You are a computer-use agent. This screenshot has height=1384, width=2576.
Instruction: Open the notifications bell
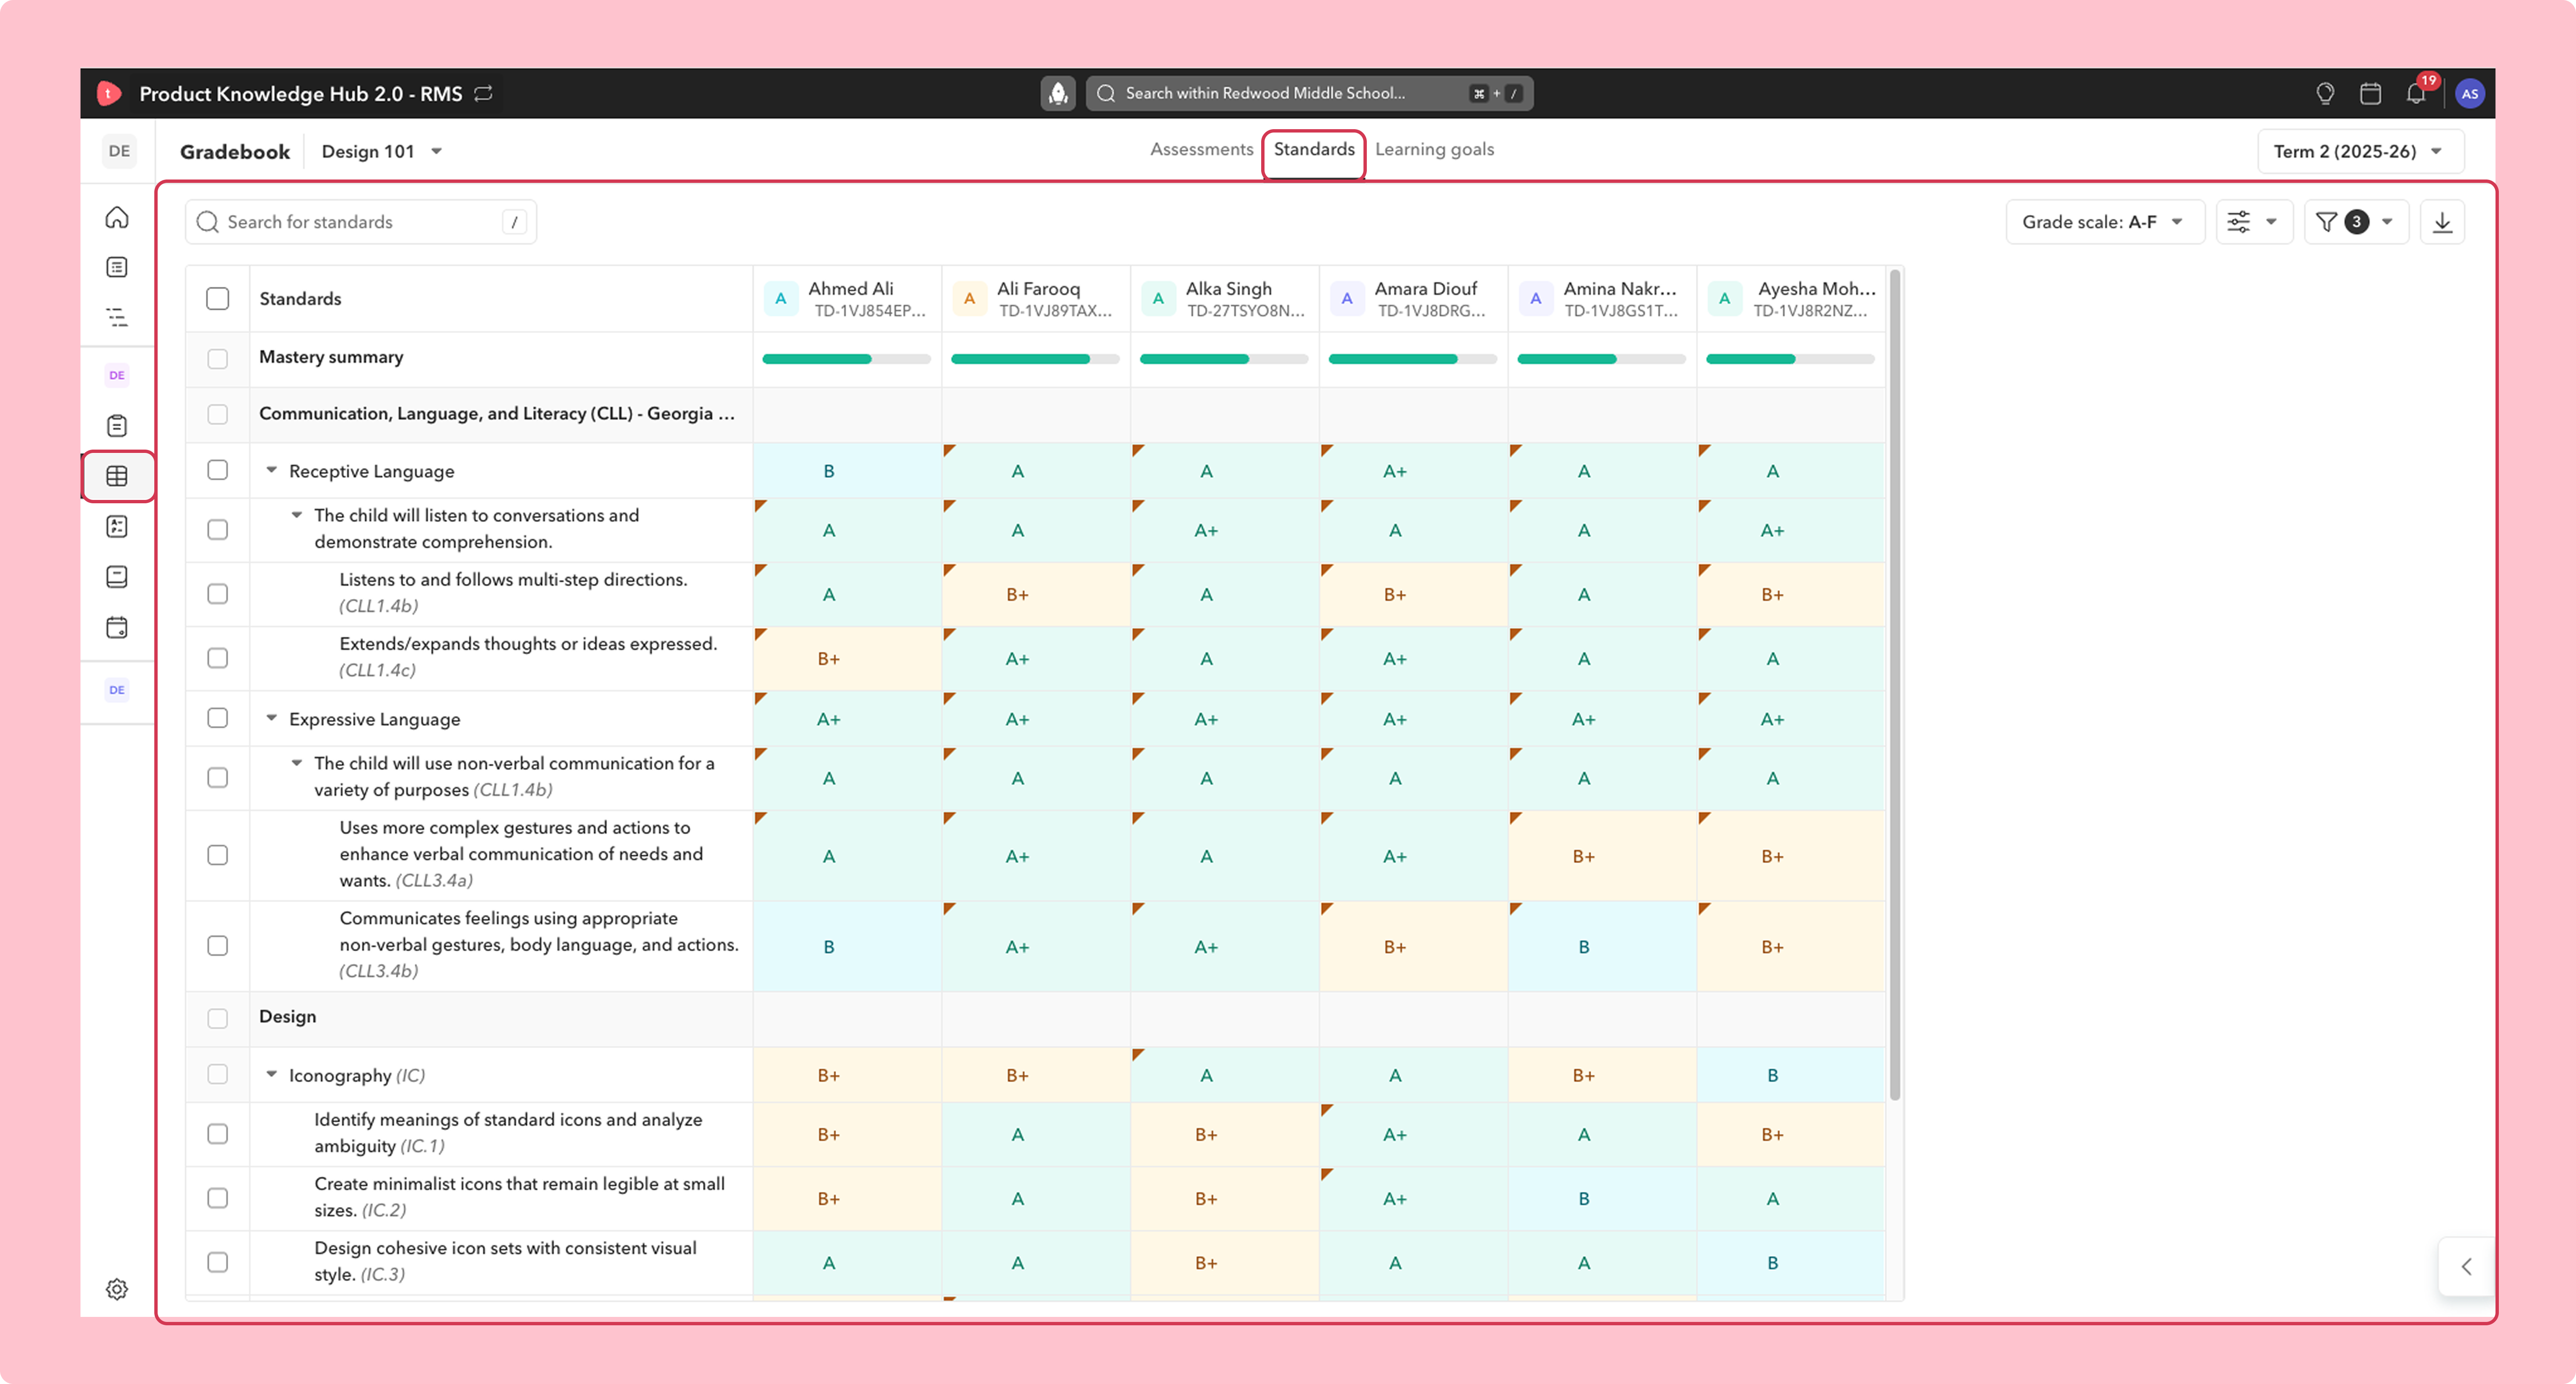pos(2416,93)
